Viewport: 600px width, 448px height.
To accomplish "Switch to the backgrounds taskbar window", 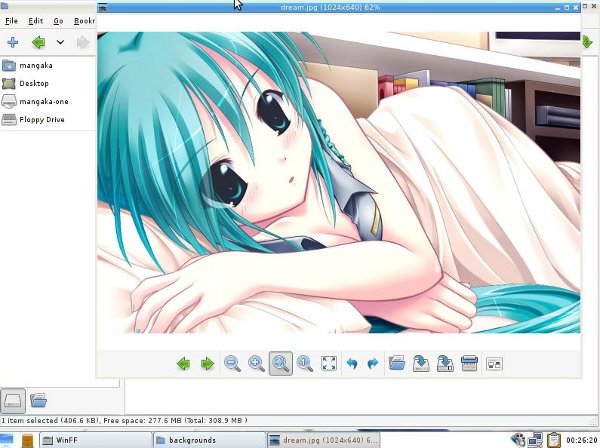I will pos(209,440).
